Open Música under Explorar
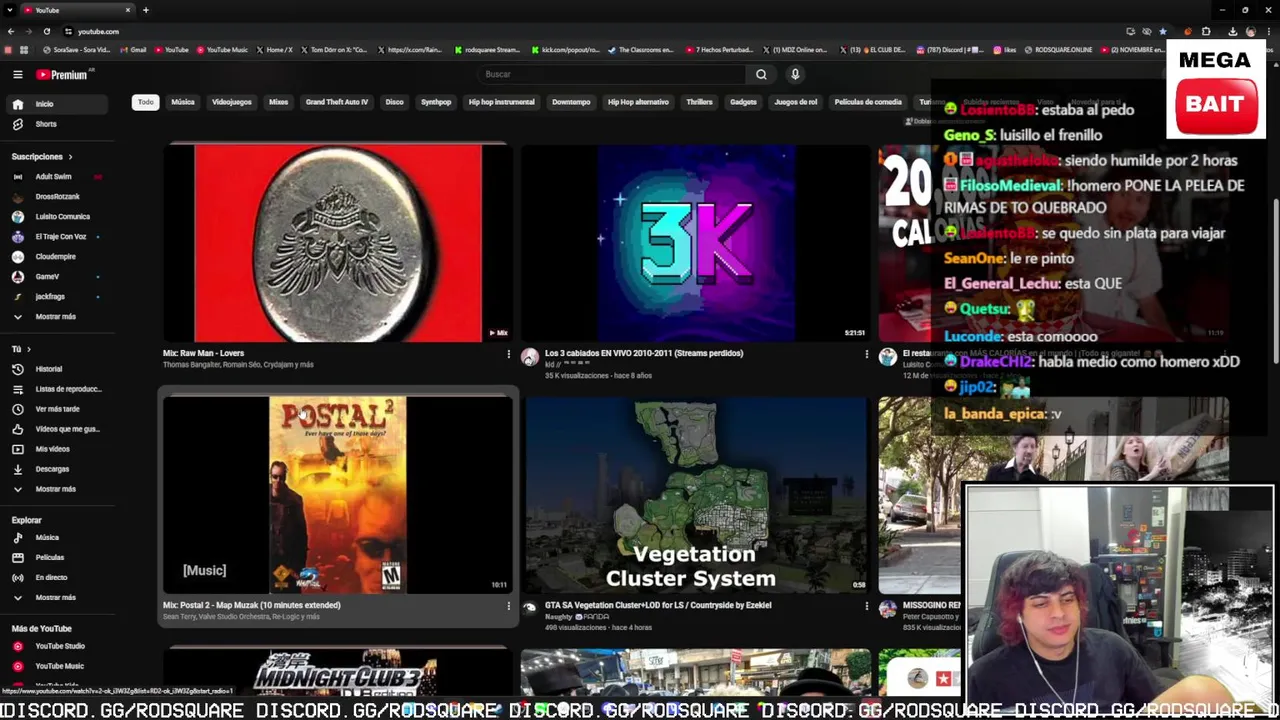The height and width of the screenshot is (720, 1280). [x=58, y=538]
